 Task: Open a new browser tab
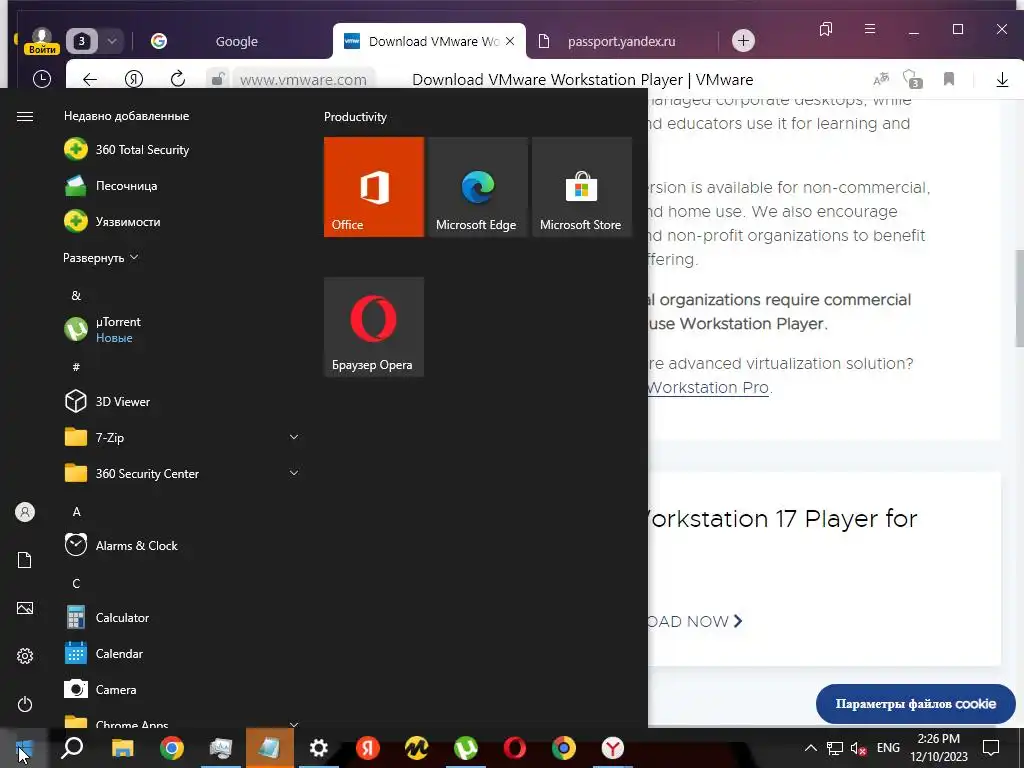pyautogui.click(x=743, y=41)
